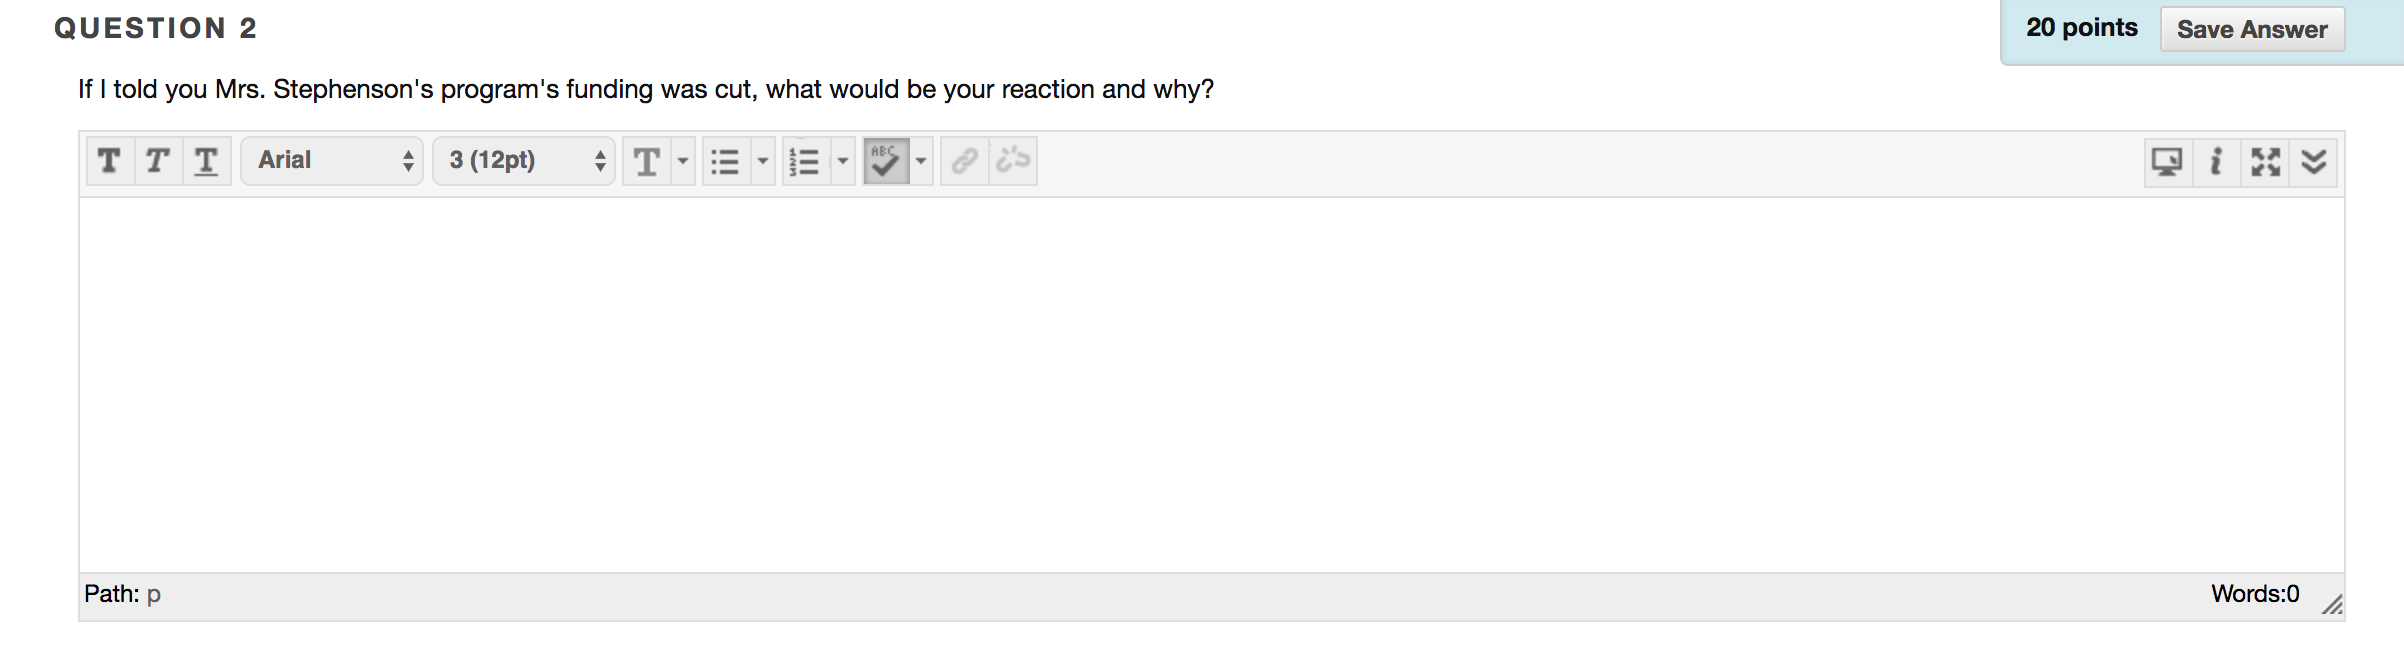Click the insert link chain icon
This screenshot has height=652, width=2404.
(965, 161)
